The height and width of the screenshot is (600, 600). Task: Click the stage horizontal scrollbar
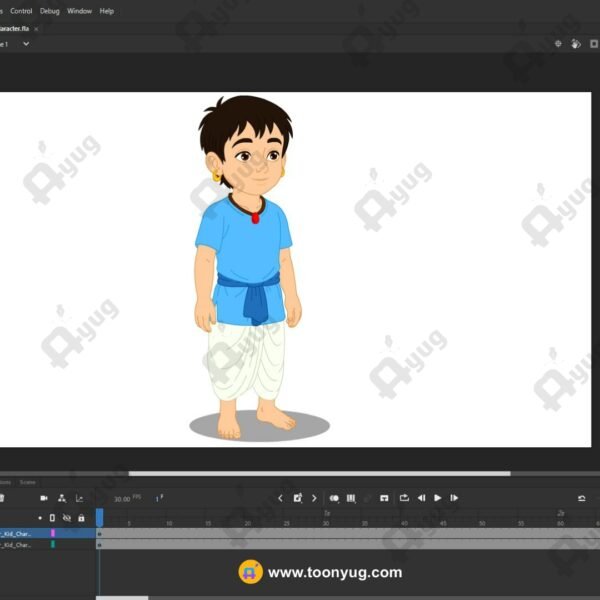pos(320,474)
